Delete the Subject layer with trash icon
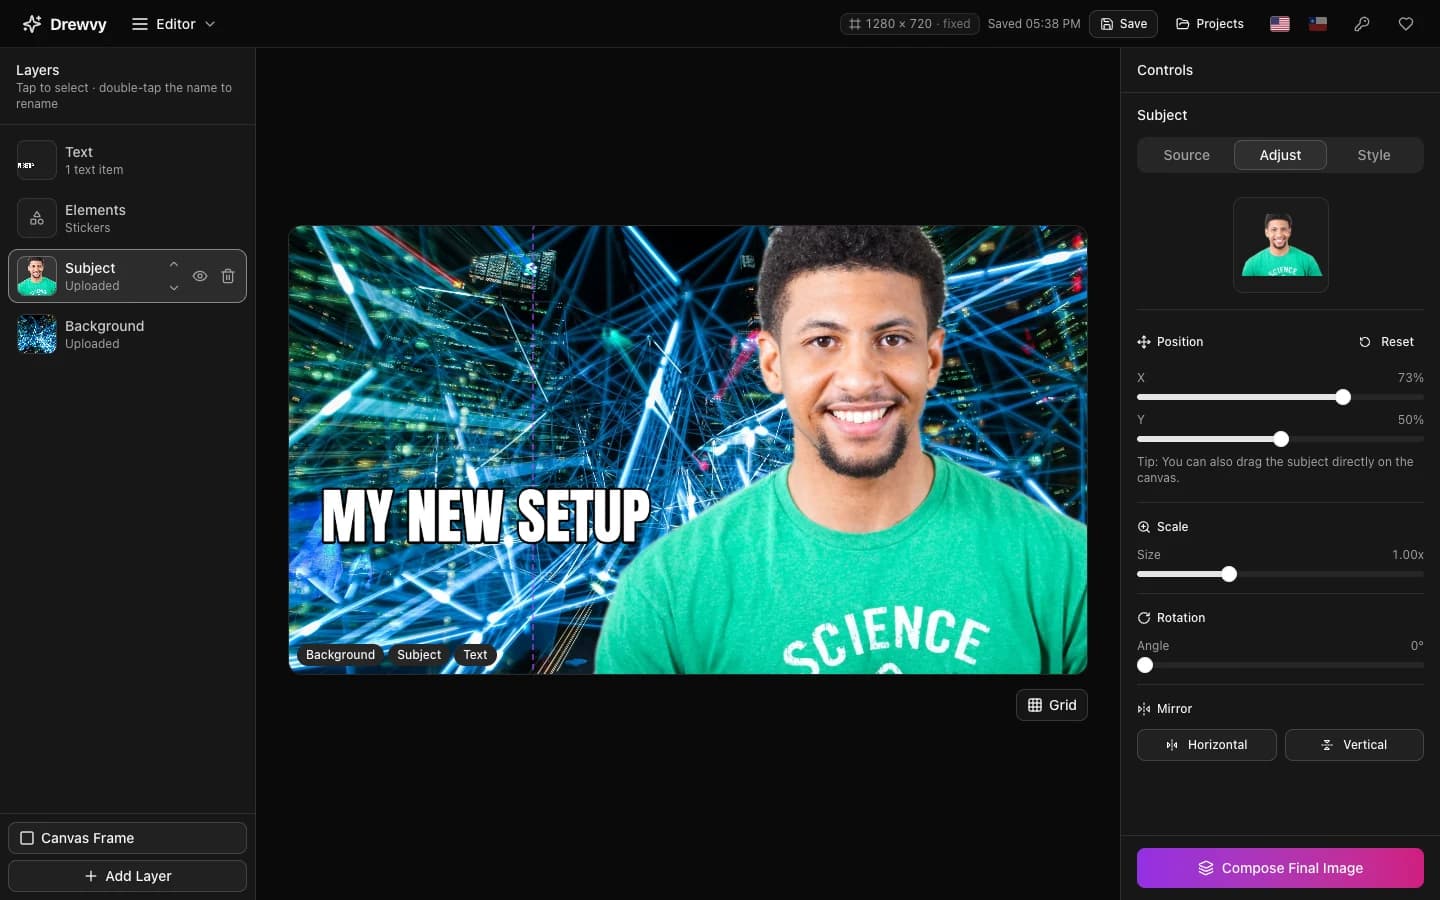This screenshot has width=1440, height=900. 228,276
